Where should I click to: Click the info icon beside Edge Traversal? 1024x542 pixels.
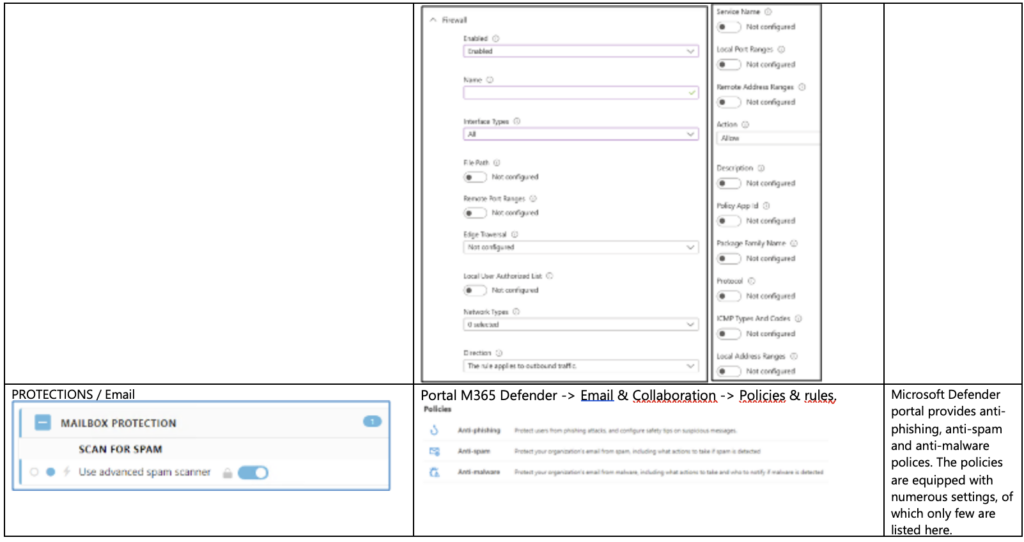[515, 234]
